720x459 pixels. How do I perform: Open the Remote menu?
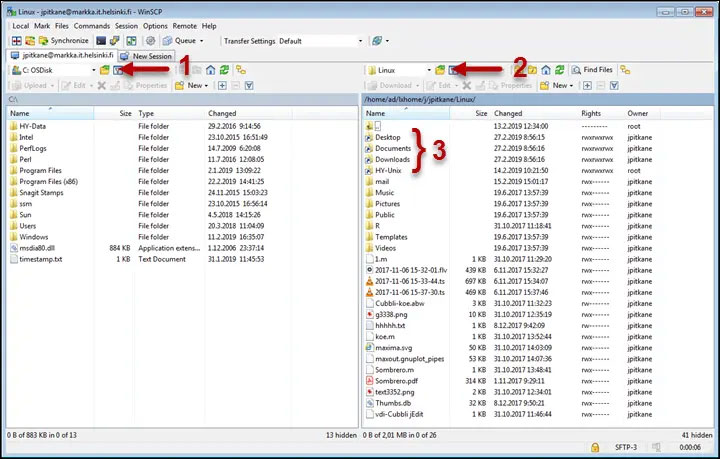[185, 26]
